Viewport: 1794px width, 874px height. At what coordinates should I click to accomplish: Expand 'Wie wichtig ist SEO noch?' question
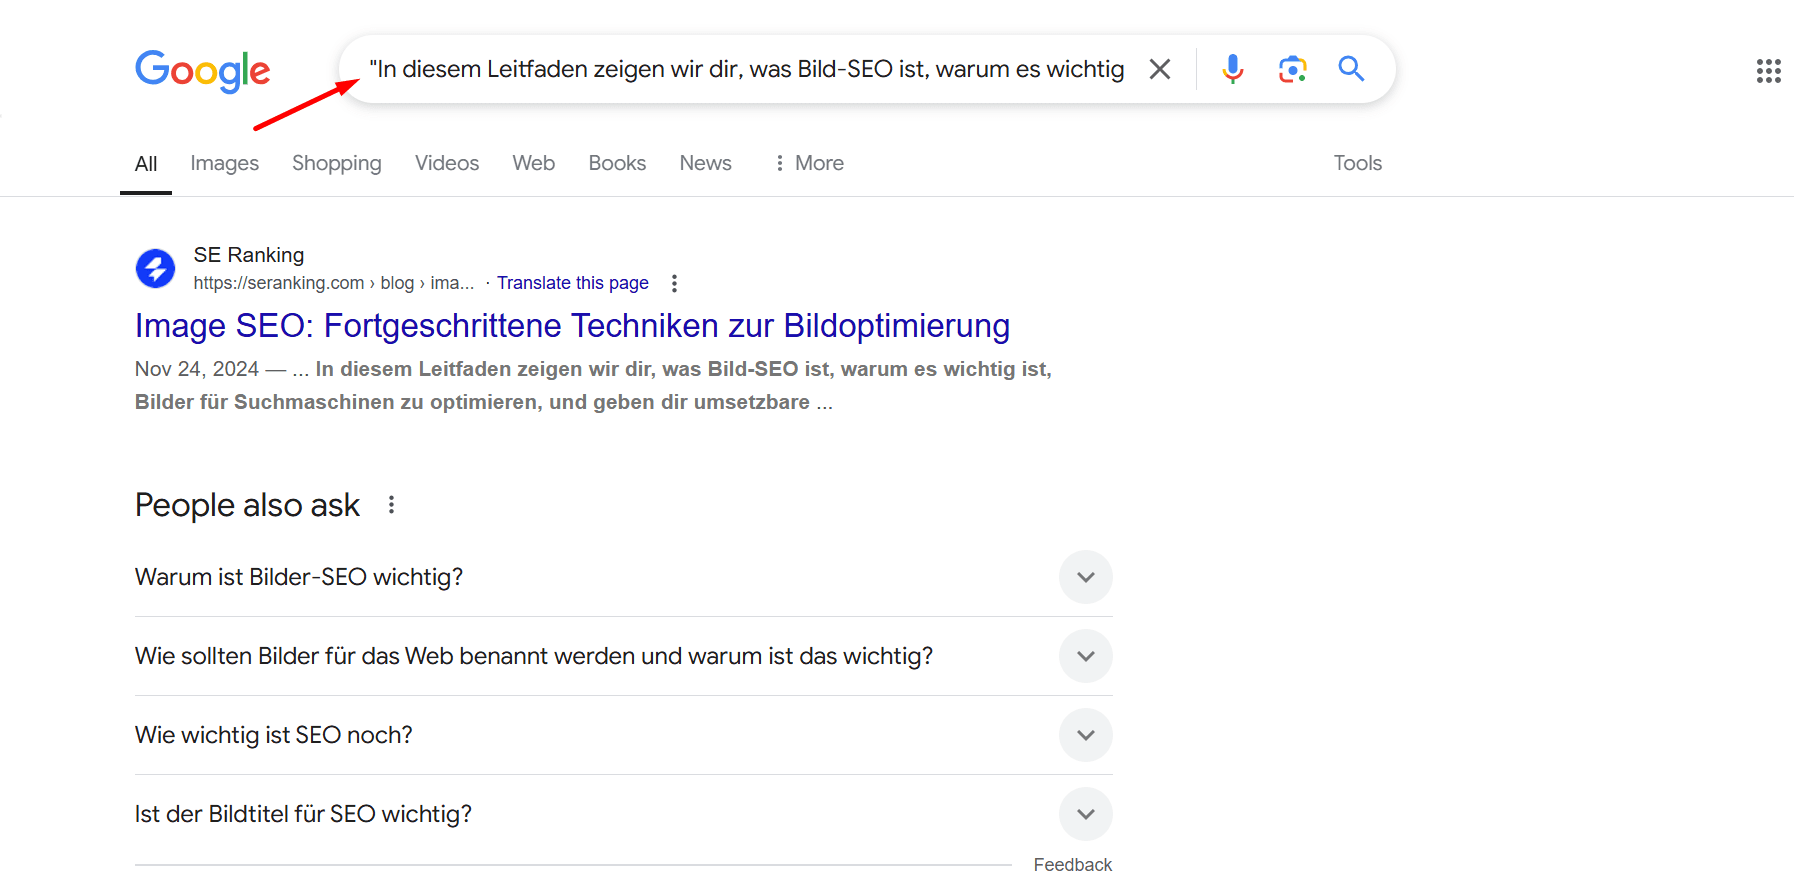(x=623, y=735)
